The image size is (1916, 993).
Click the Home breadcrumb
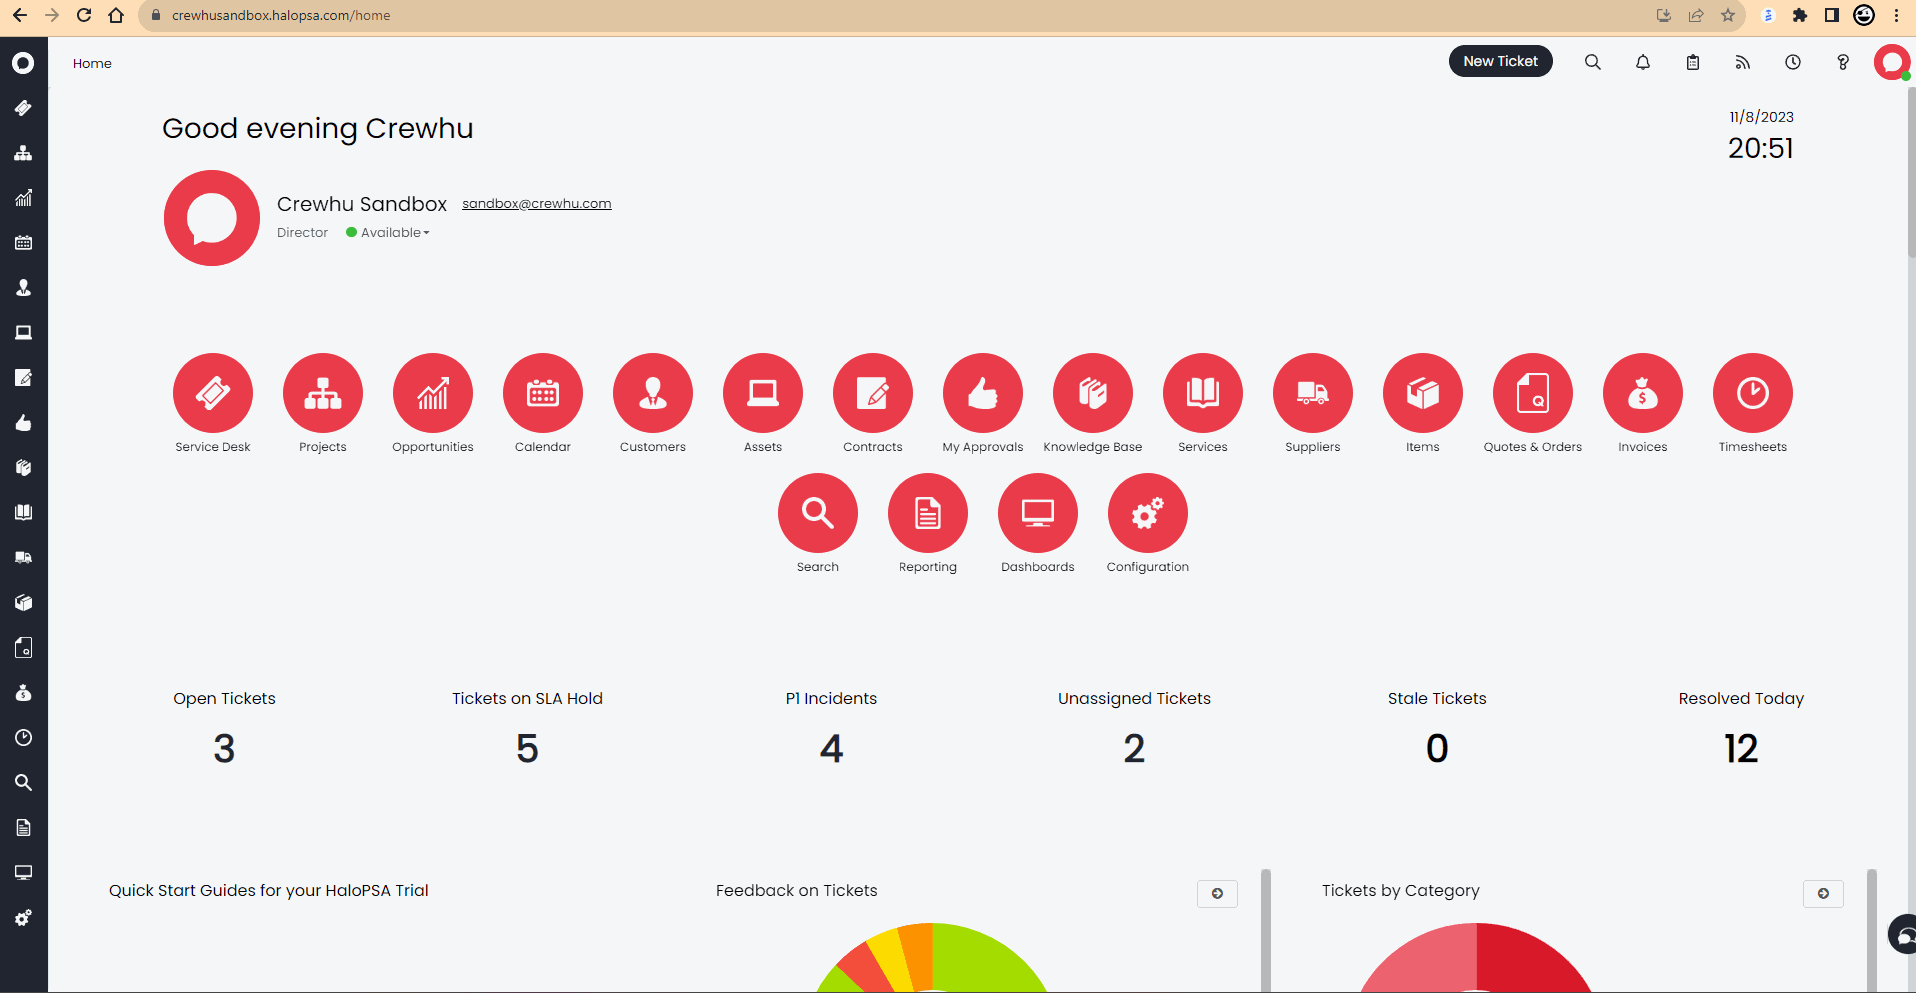click(92, 64)
